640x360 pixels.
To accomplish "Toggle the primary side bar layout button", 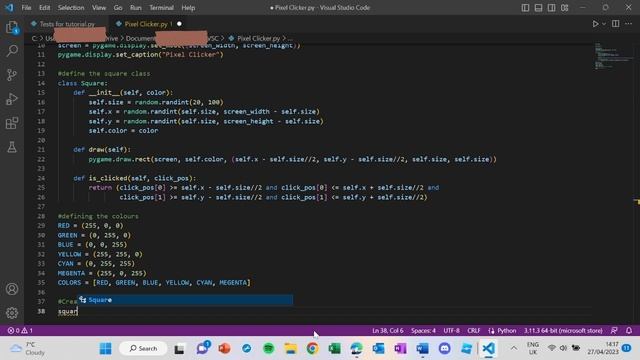I will (525, 8).
